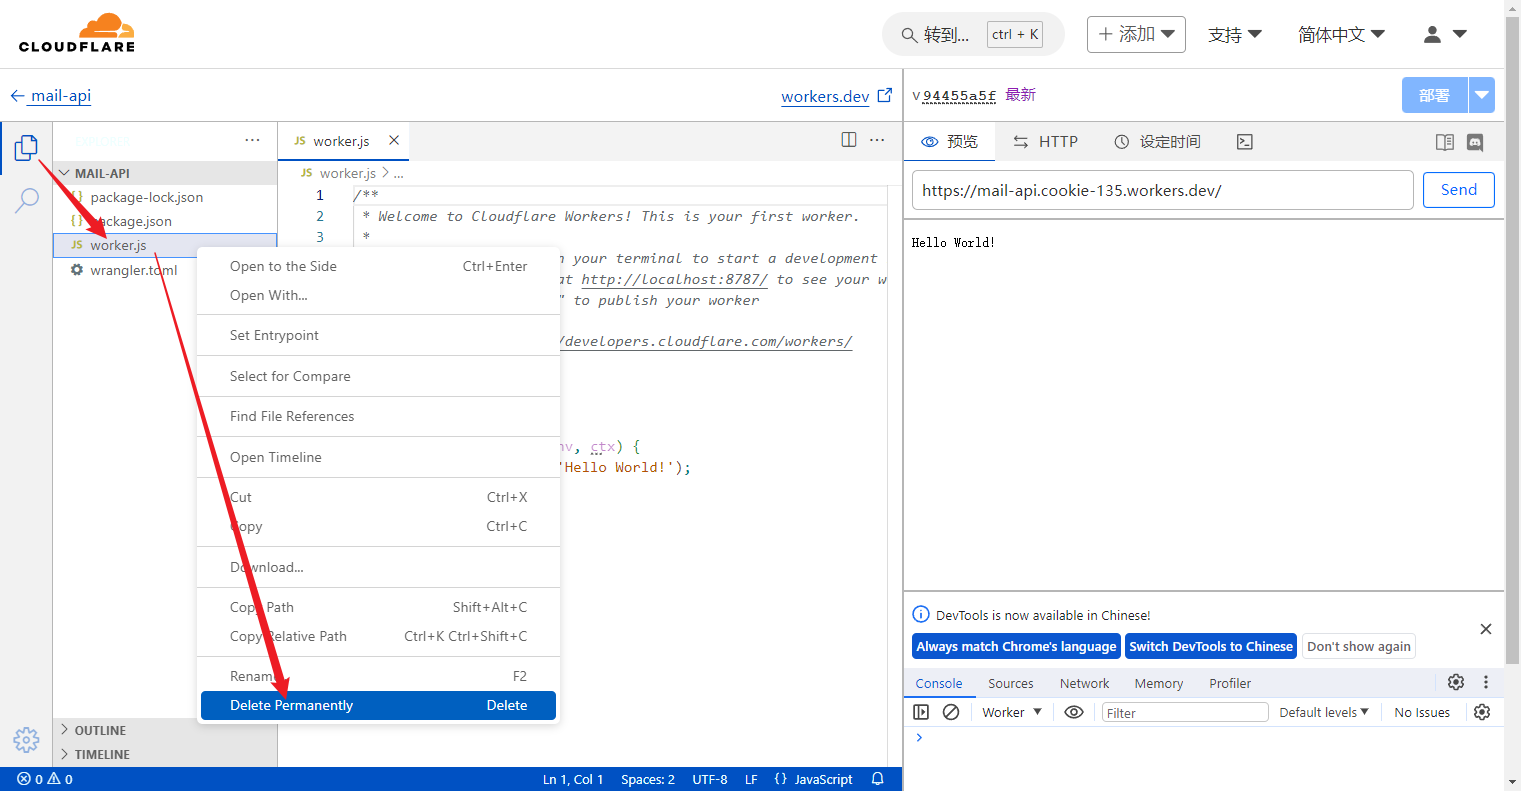Click the preview URL input field
Image resolution: width=1521 pixels, height=791 pixels.
click(x=1162, y=190)
